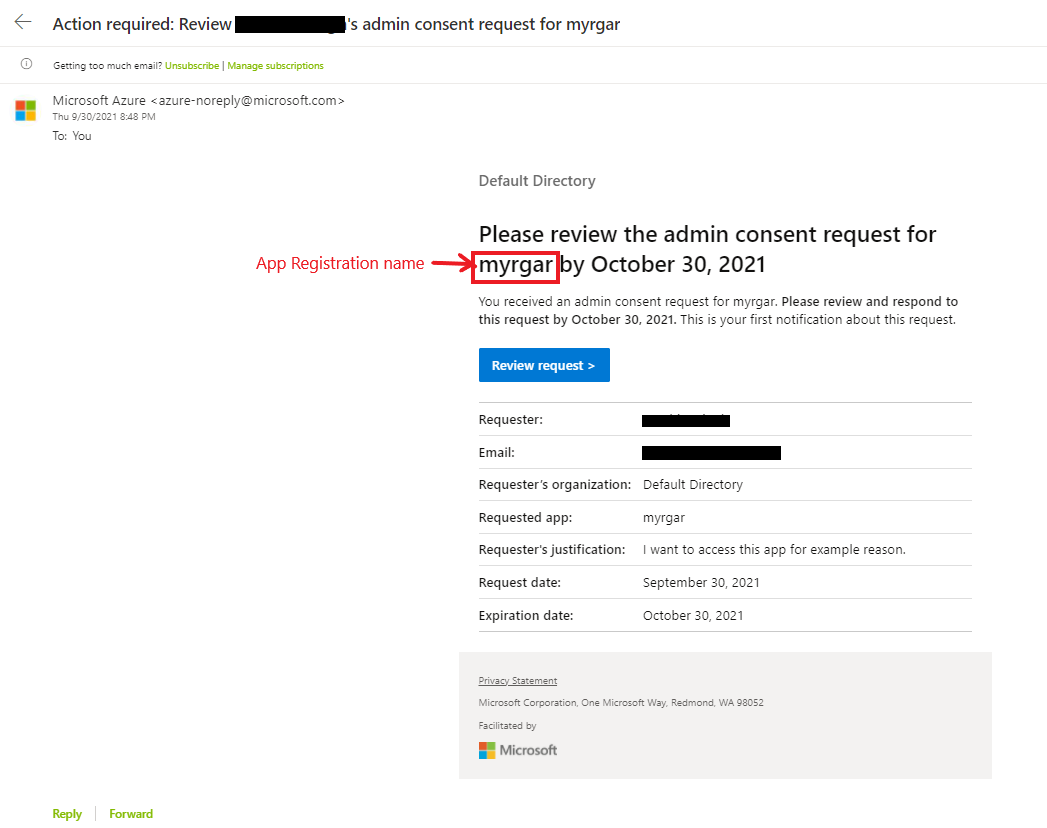The width and height of the screenshot is (1047, 828).
Task: Open the Privacy Statement link
Action: coord(517,680)
